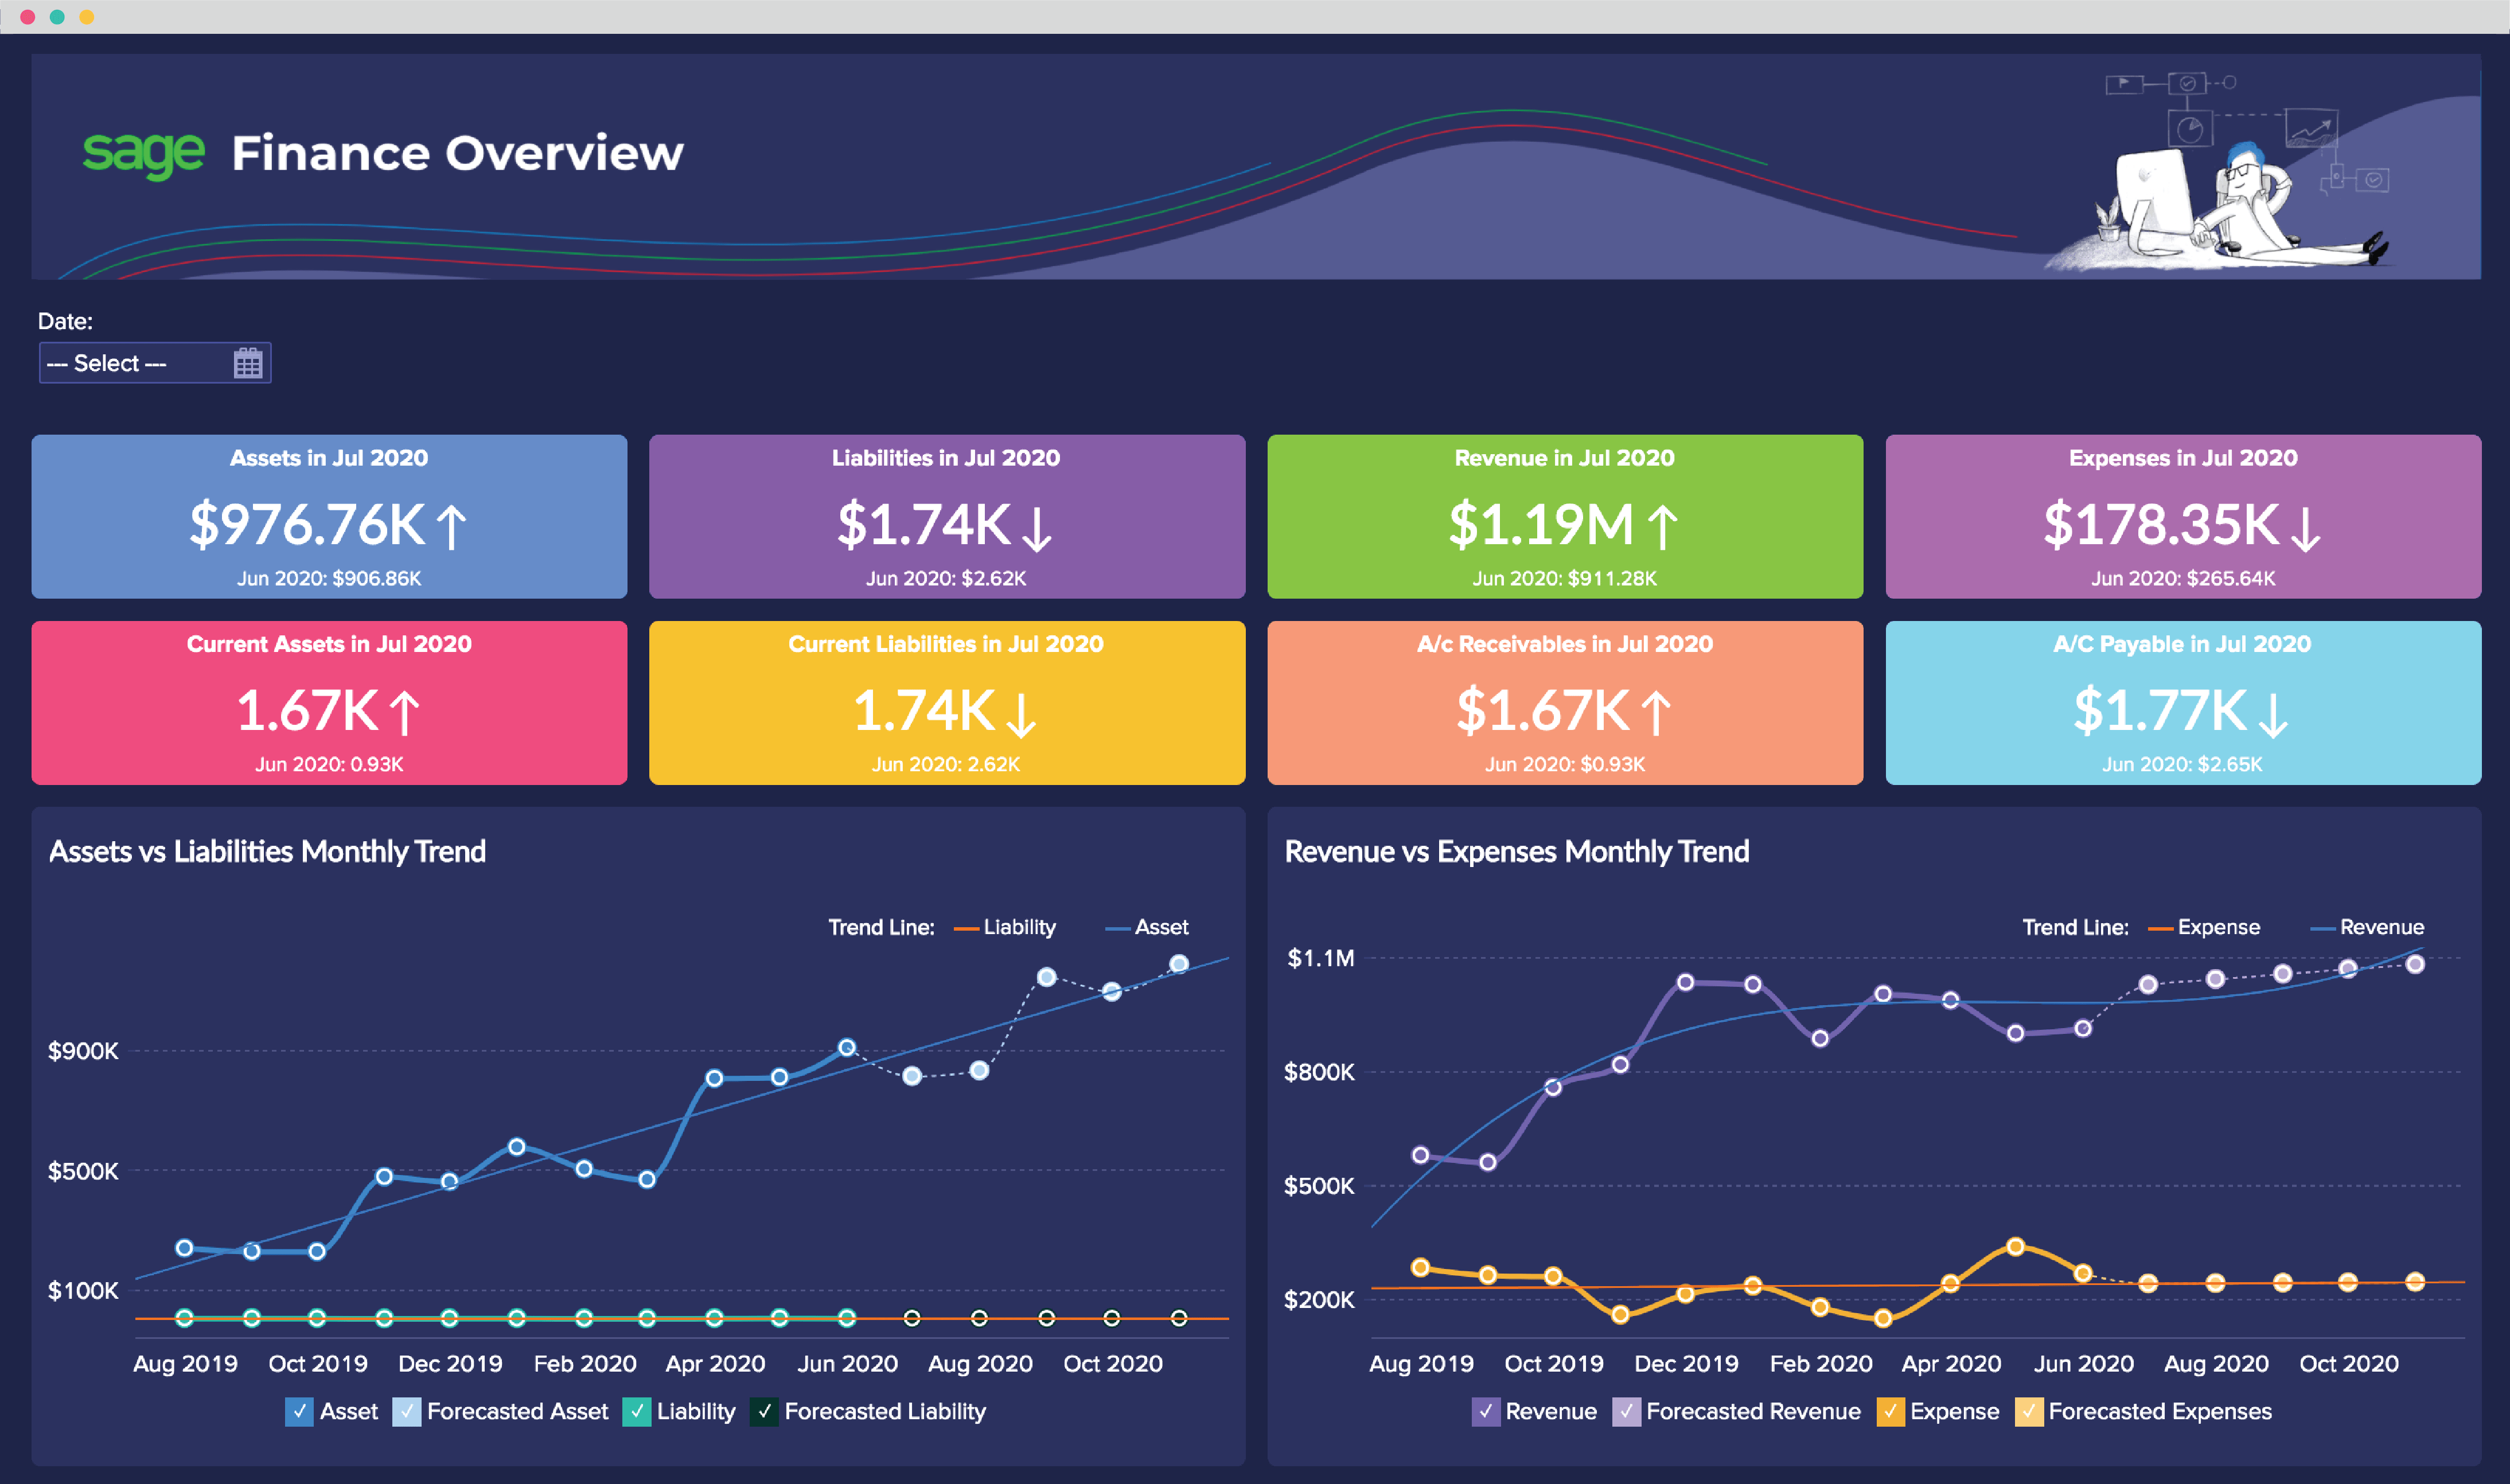Uncheck the Asset series checkbox

299,1411
